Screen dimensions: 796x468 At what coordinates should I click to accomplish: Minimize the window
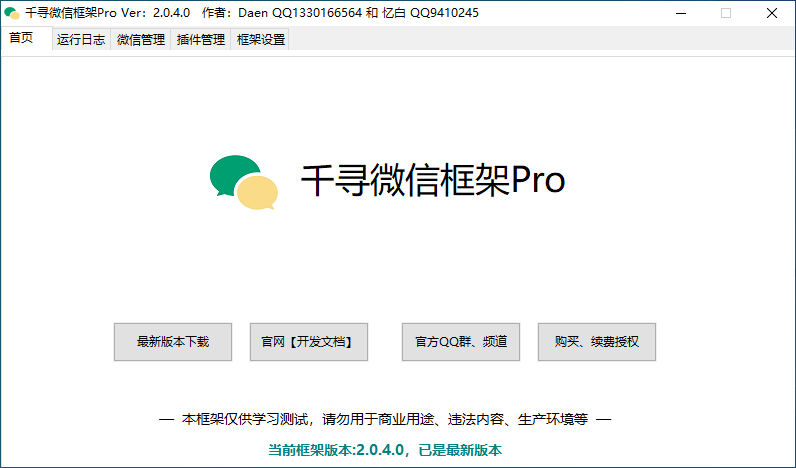point(681,13)
